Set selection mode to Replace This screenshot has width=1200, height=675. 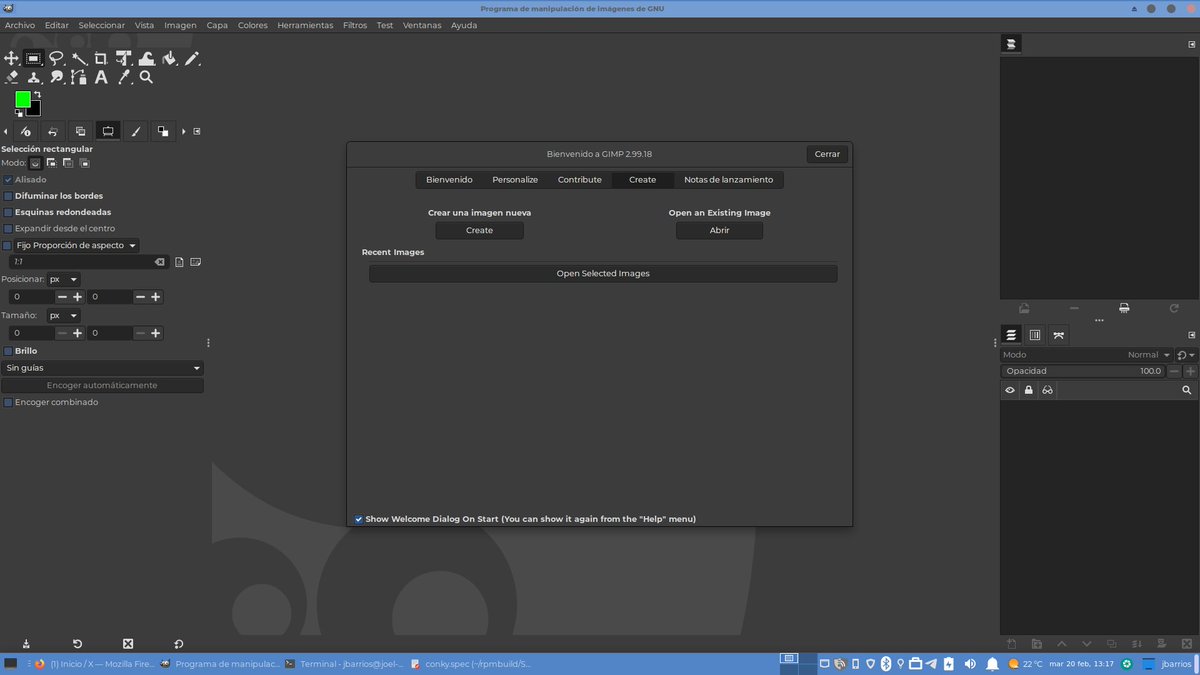(35, 163)
